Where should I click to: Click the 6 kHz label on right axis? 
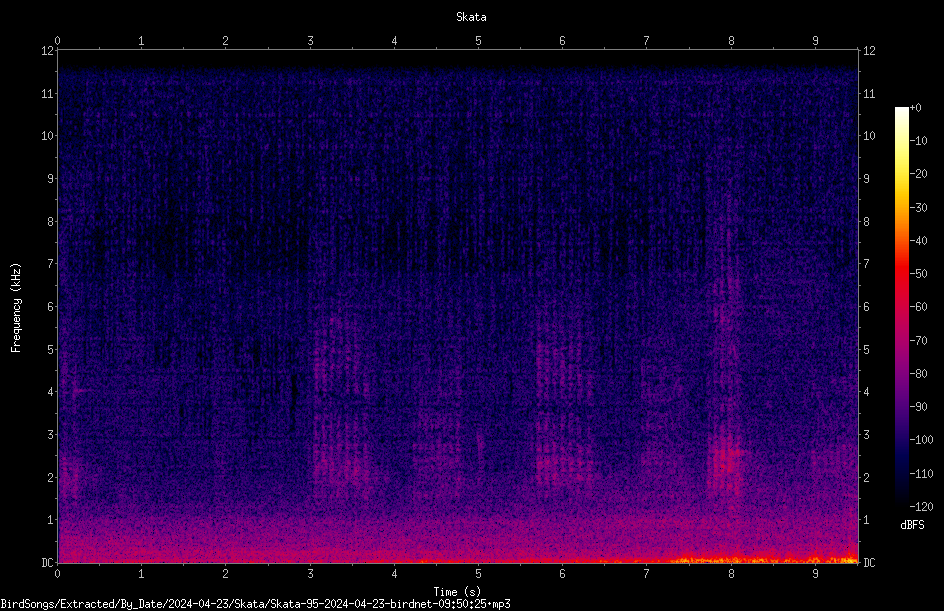click(x=866, y=306)
